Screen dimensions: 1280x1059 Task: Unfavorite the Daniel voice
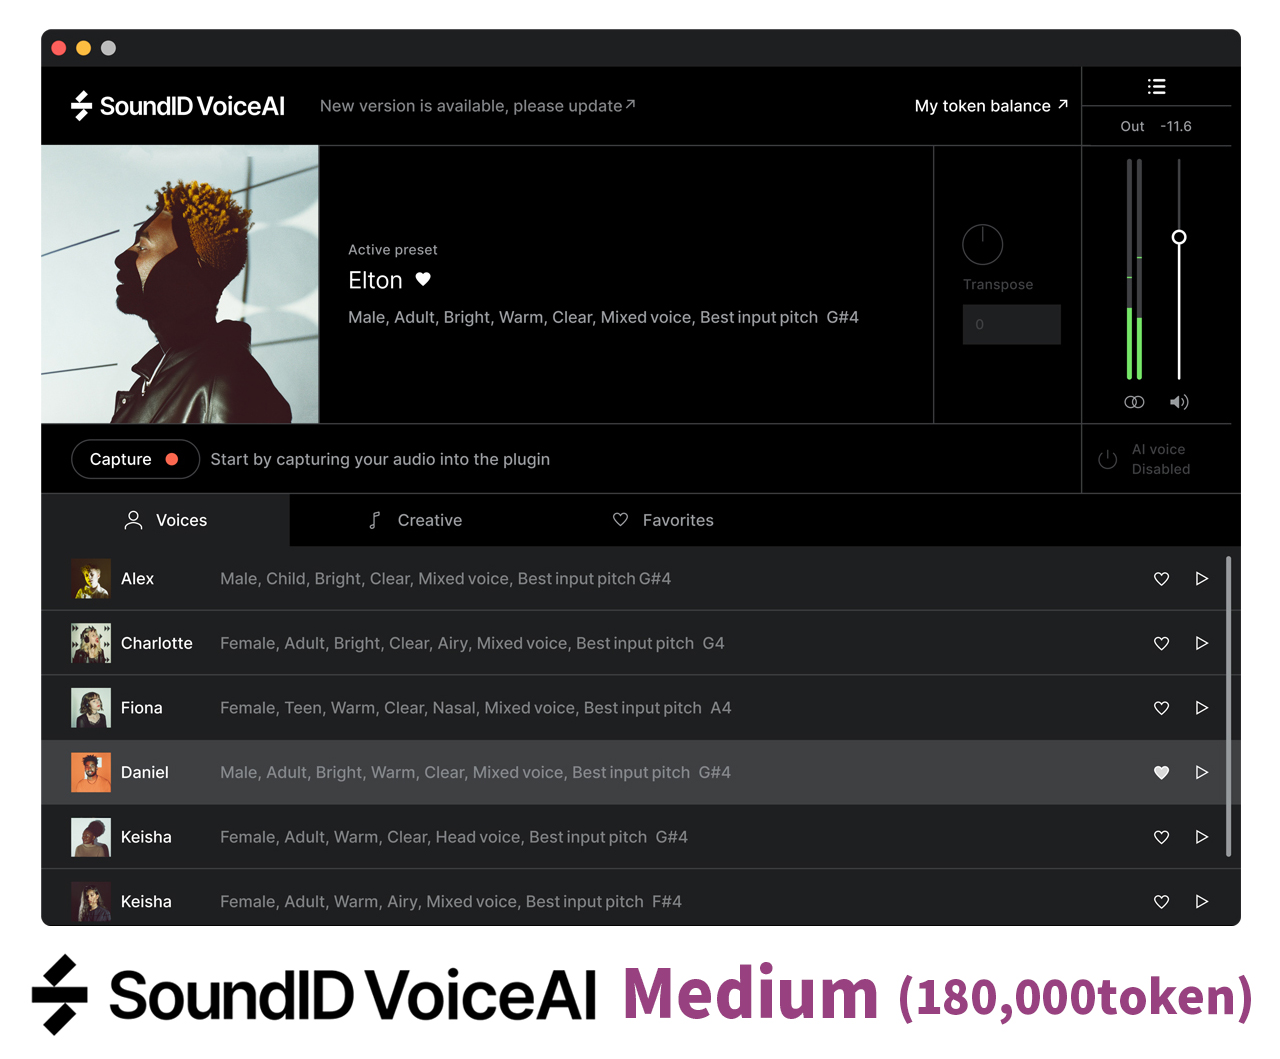tap(1161, 772)
